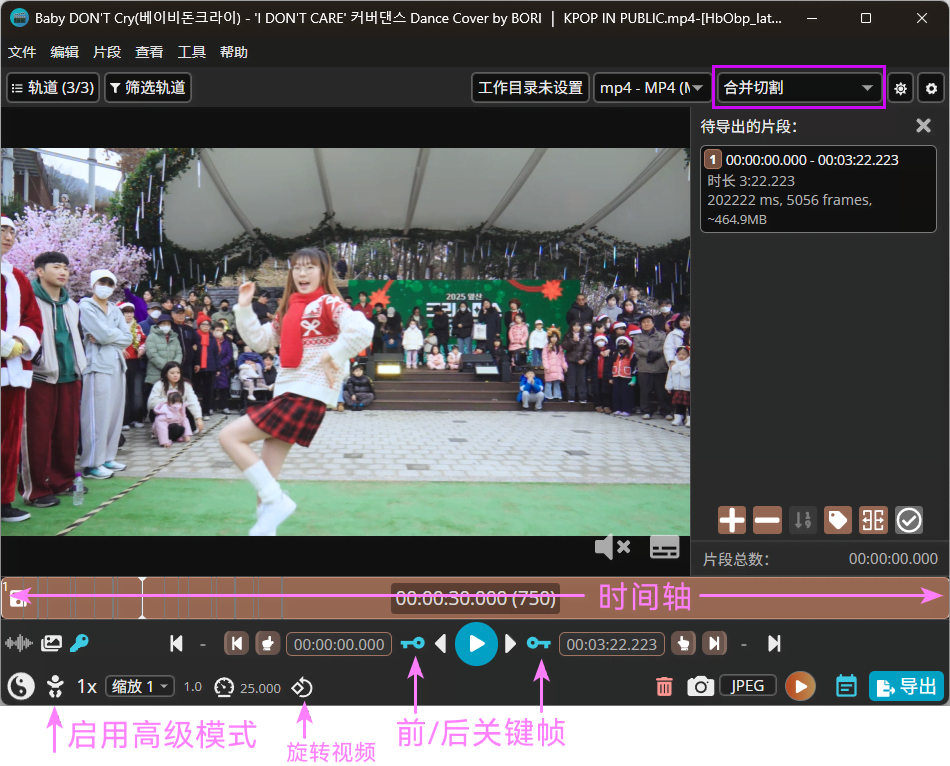The width and height of the screenshot is (950, 766).
Task: Toggle all segments with the checkmark circle
Action: 908,520
